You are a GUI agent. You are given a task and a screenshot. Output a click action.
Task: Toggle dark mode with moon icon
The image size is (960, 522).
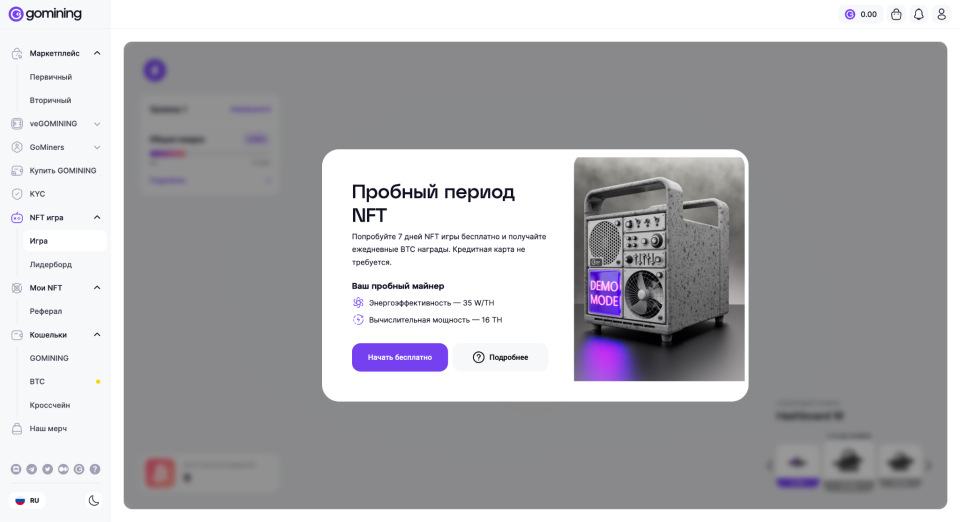(x=94, y=501)
